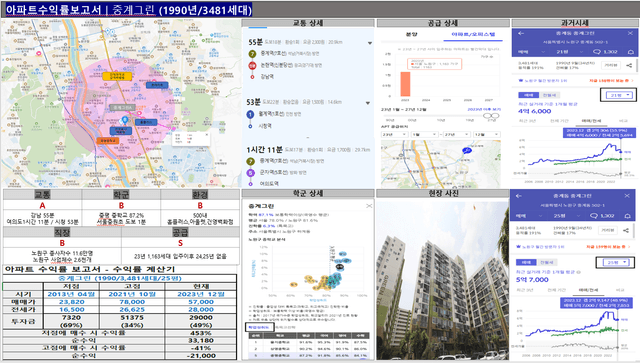Open 25평 size dropdown in lower chart section

coord(615,262)
